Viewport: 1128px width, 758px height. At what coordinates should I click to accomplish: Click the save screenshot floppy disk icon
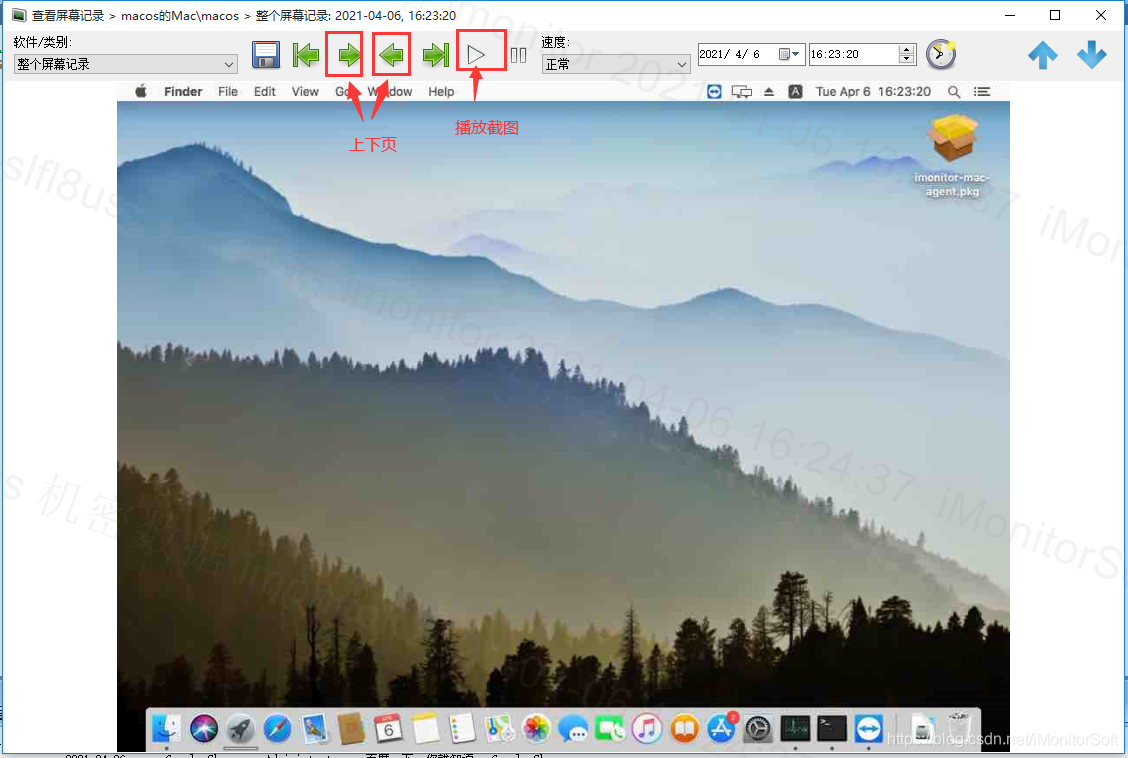pyautogui.click(x=265, y=55)
